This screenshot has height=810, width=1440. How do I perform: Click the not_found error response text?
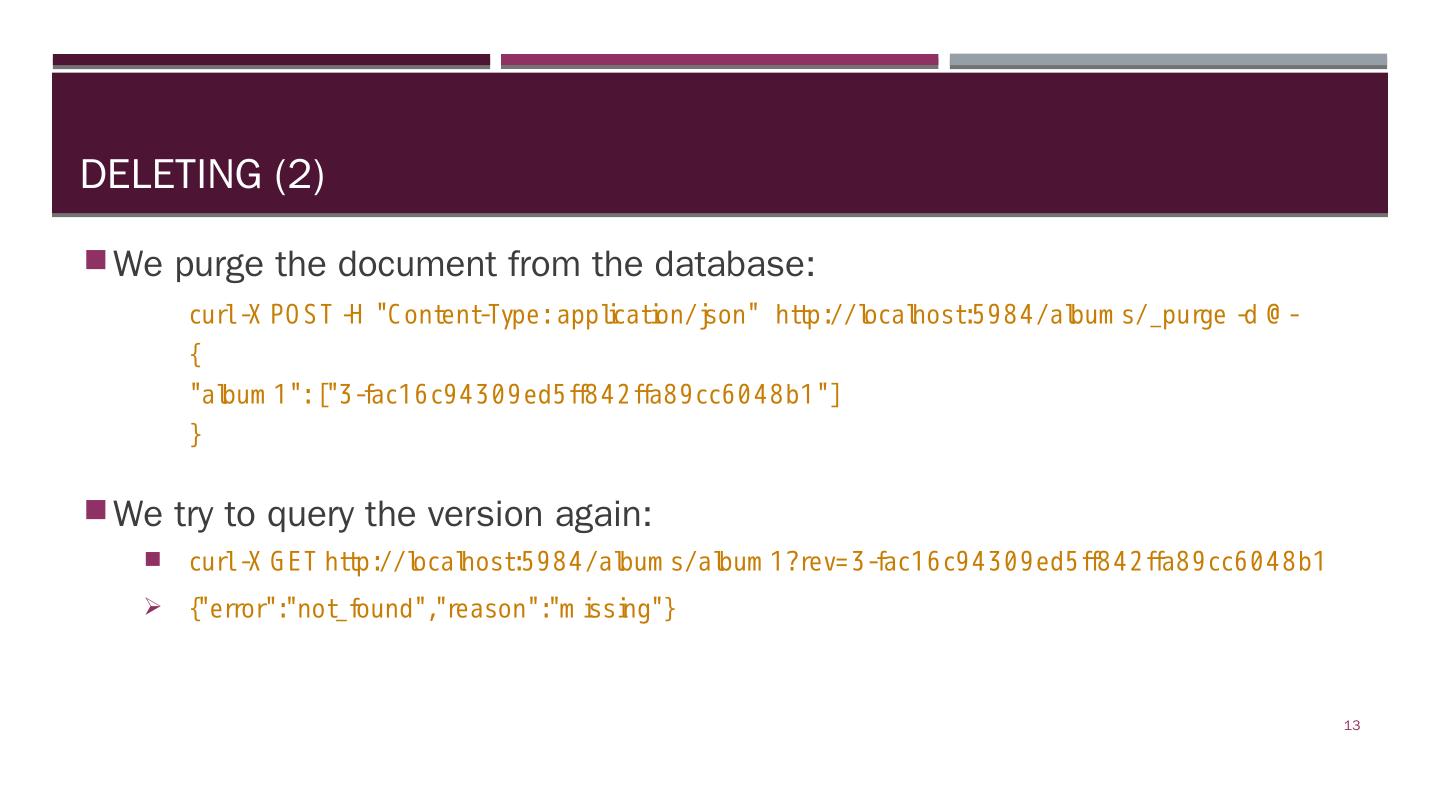(x=433, y=608)
